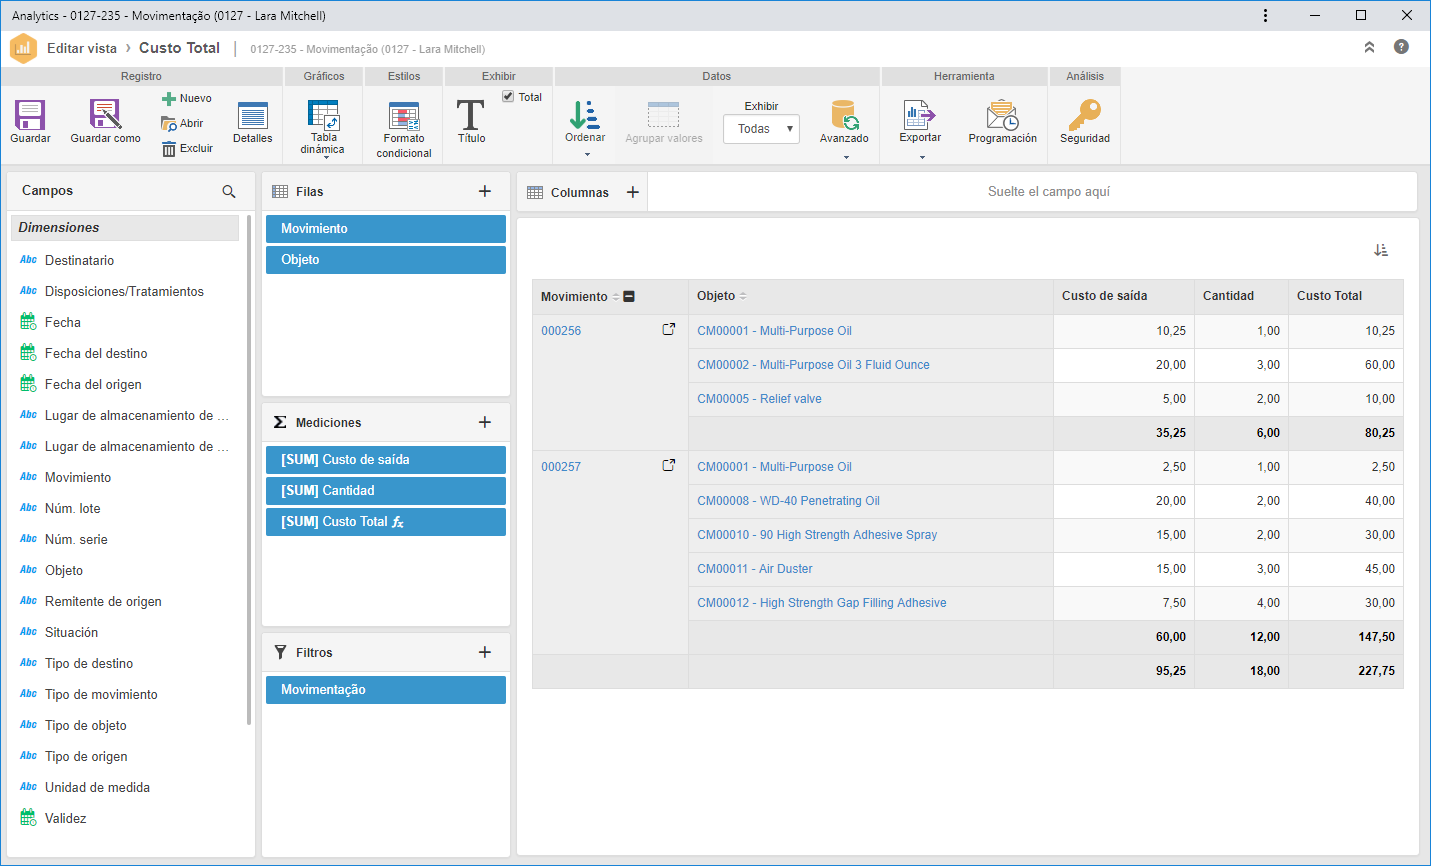The image size is (1431, 866).
Task: Save the view with Guardar icon
Action: tap(30, 115)
